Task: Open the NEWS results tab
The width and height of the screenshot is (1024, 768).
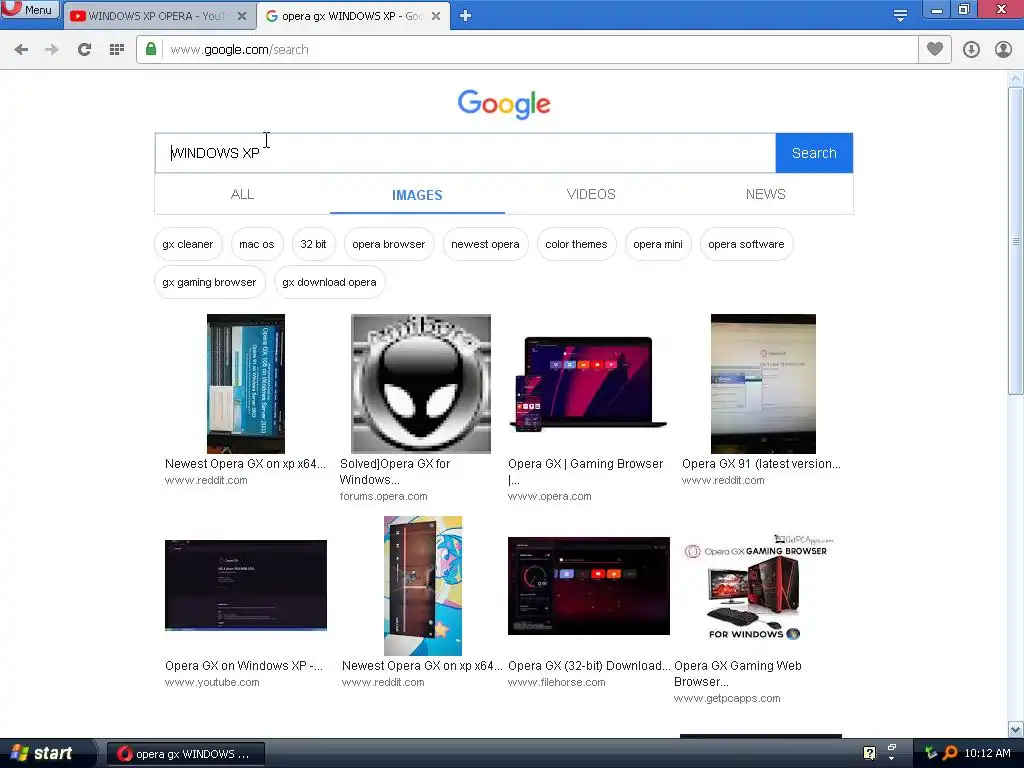Action: (x=765, y=195)
